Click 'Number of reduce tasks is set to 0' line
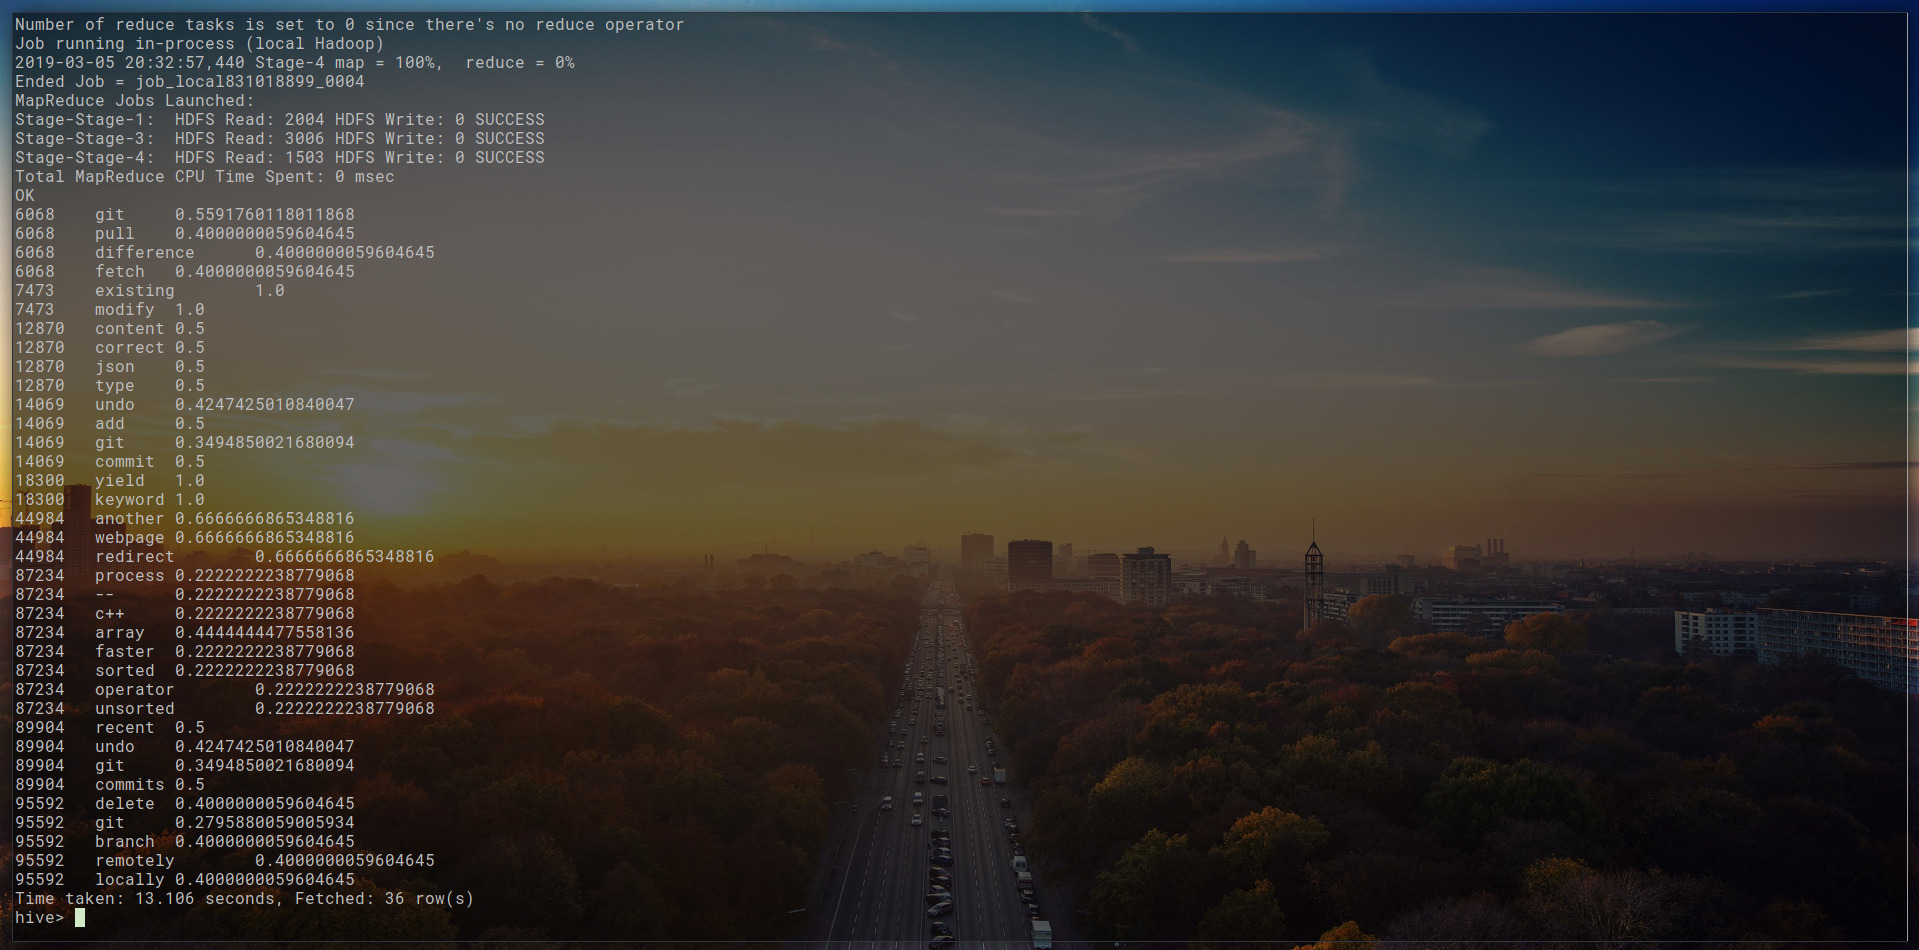 [350, 24]
